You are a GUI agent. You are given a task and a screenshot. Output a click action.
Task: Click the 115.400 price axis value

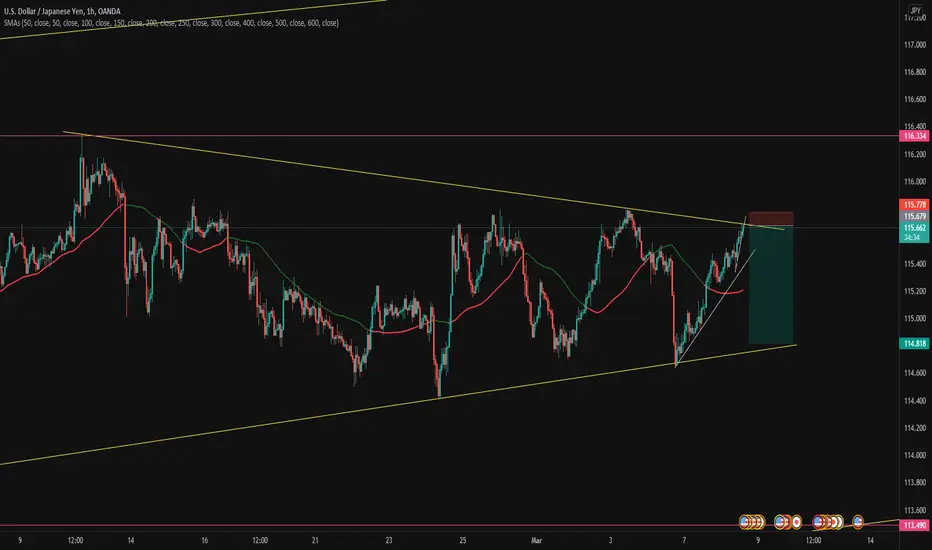click(915, 264)
